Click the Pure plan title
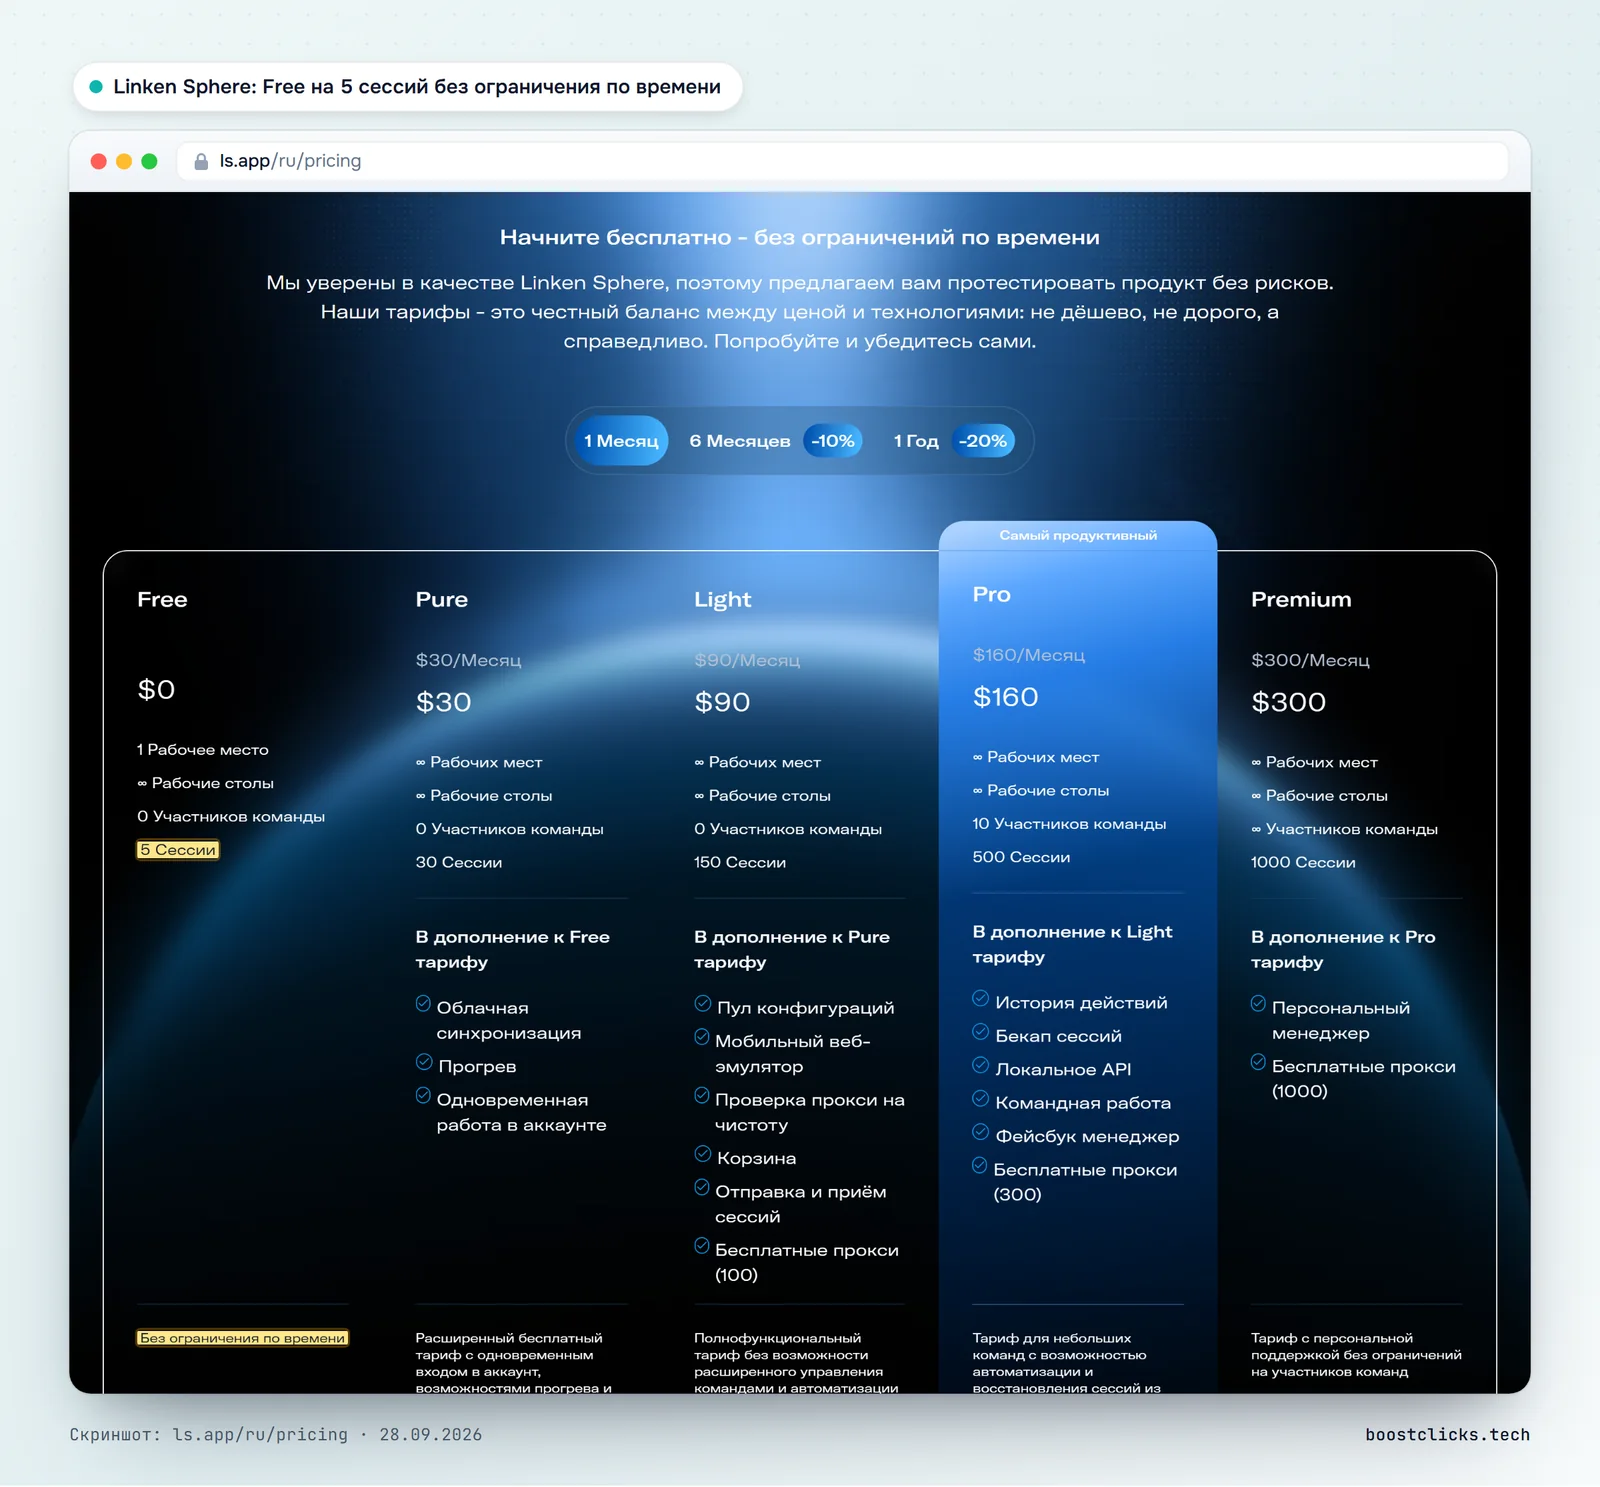Viewport: 1600px width, 1487px height. (x=442, y=599)
